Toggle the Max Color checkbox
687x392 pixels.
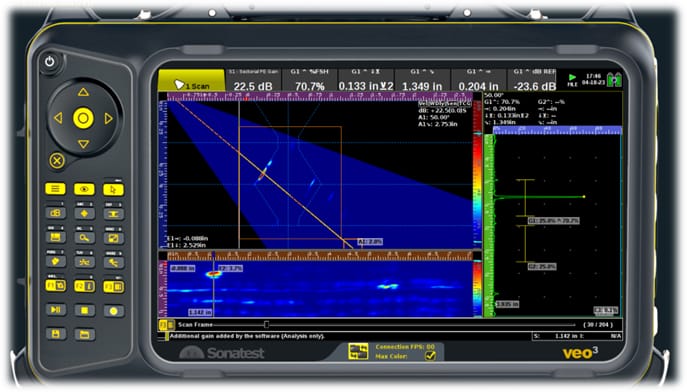tap(430, 356)
